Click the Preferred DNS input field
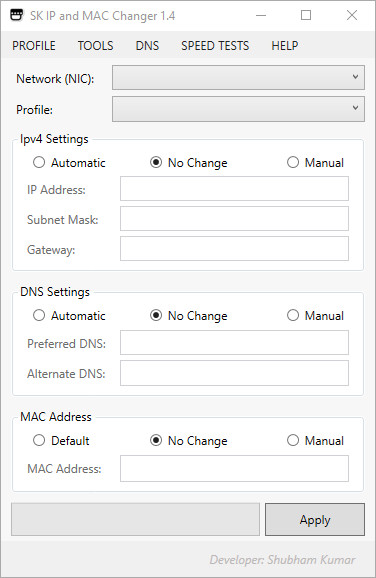The width and height of the screenshot is (376, 578). pyautogui.click(x=234, y=342)
